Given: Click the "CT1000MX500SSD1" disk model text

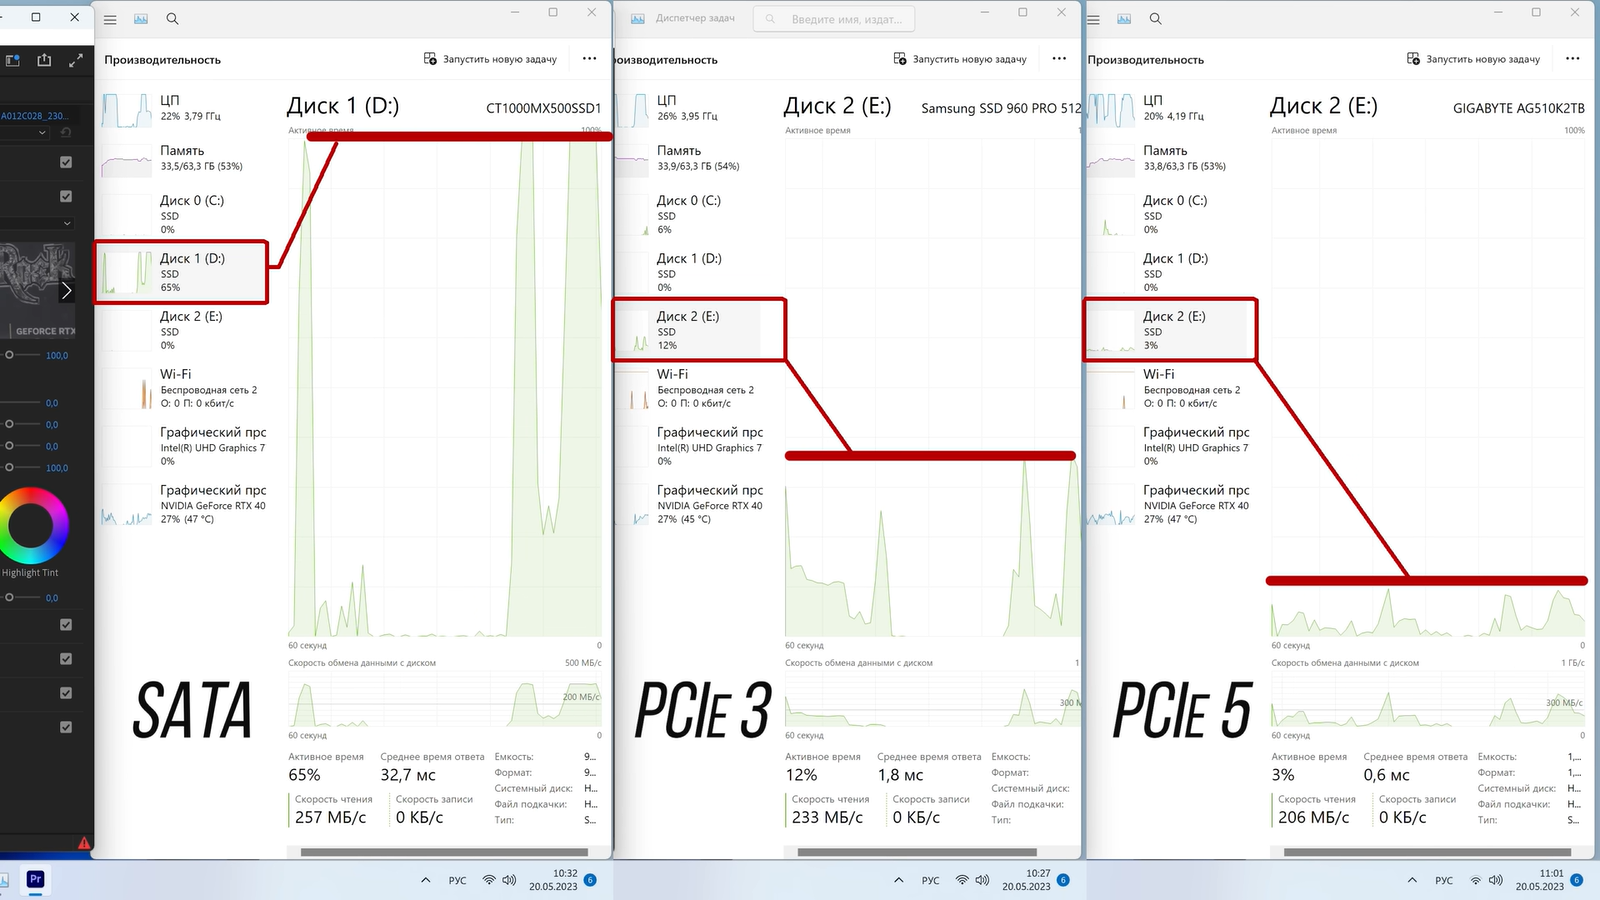Looking at the screenshot, I should pyautogui.click(x=543, y=108).
